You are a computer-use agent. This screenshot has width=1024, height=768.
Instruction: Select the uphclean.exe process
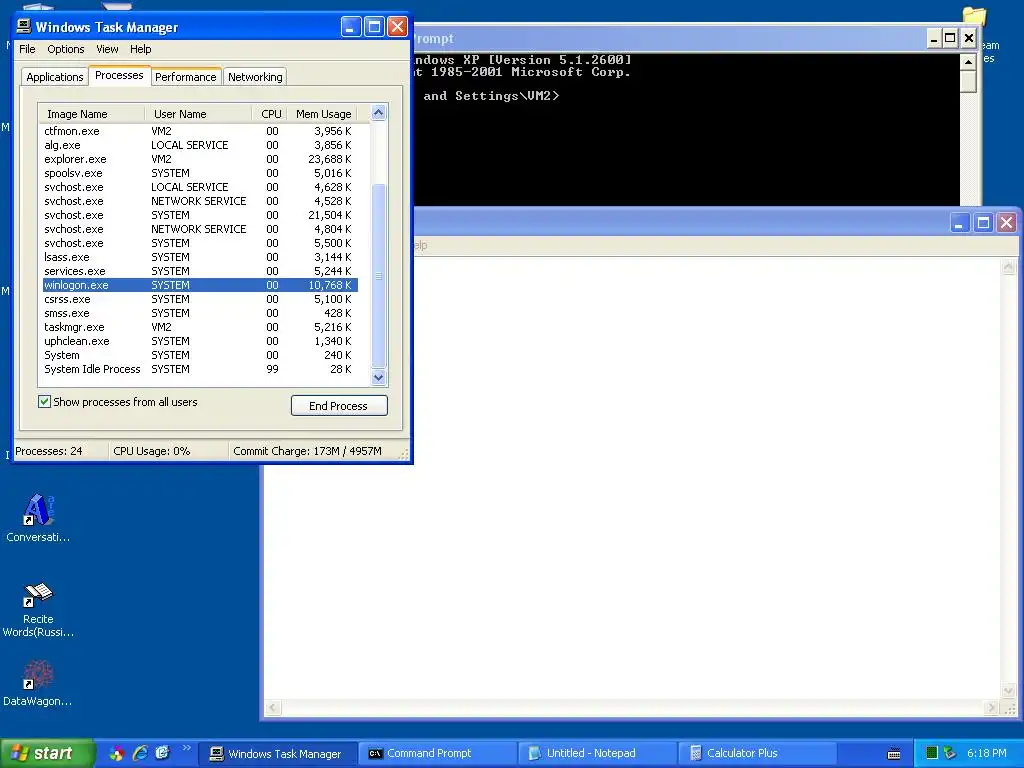[x=200, y=342]
